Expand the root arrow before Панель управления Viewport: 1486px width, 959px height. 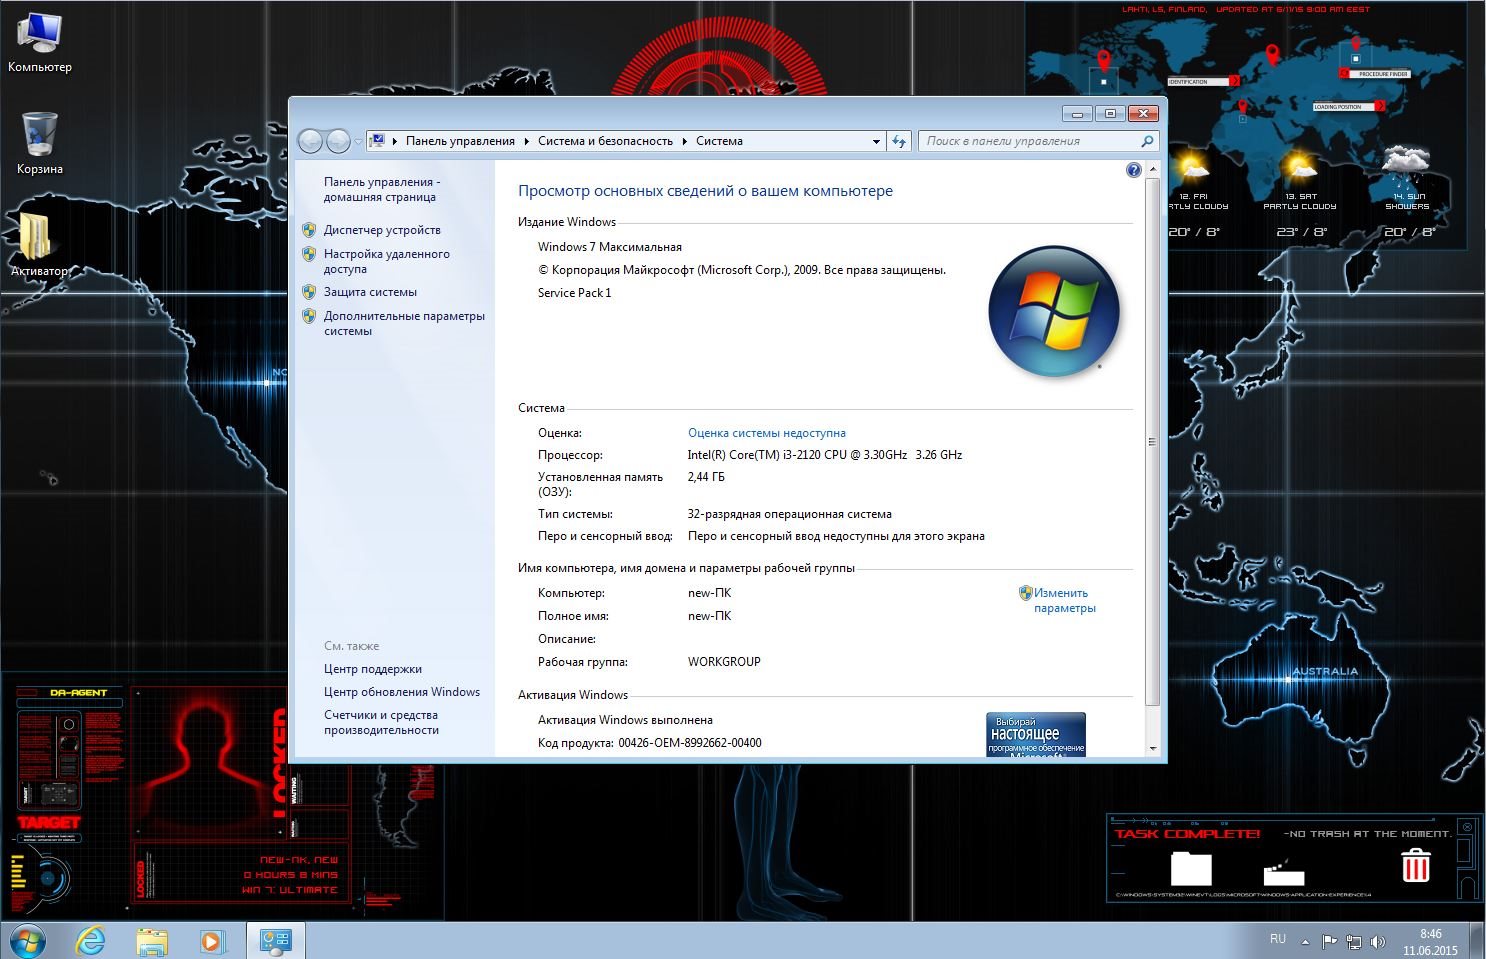pos(395,141)
